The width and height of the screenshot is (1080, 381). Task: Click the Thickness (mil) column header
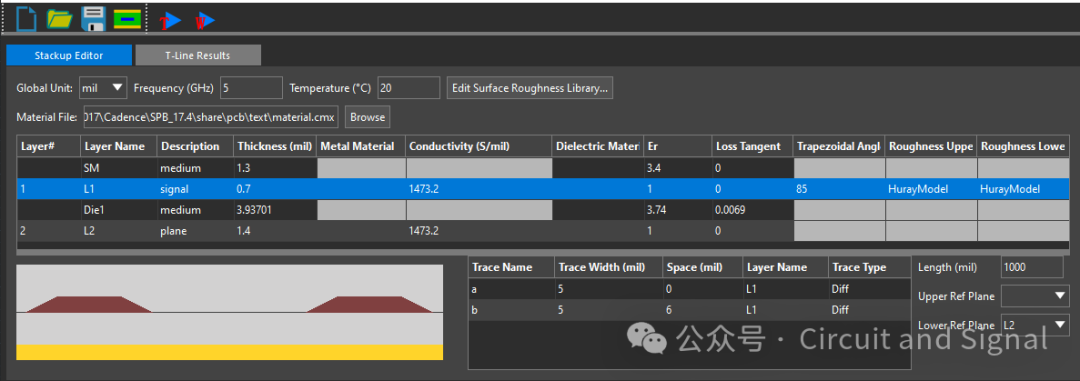274,146
